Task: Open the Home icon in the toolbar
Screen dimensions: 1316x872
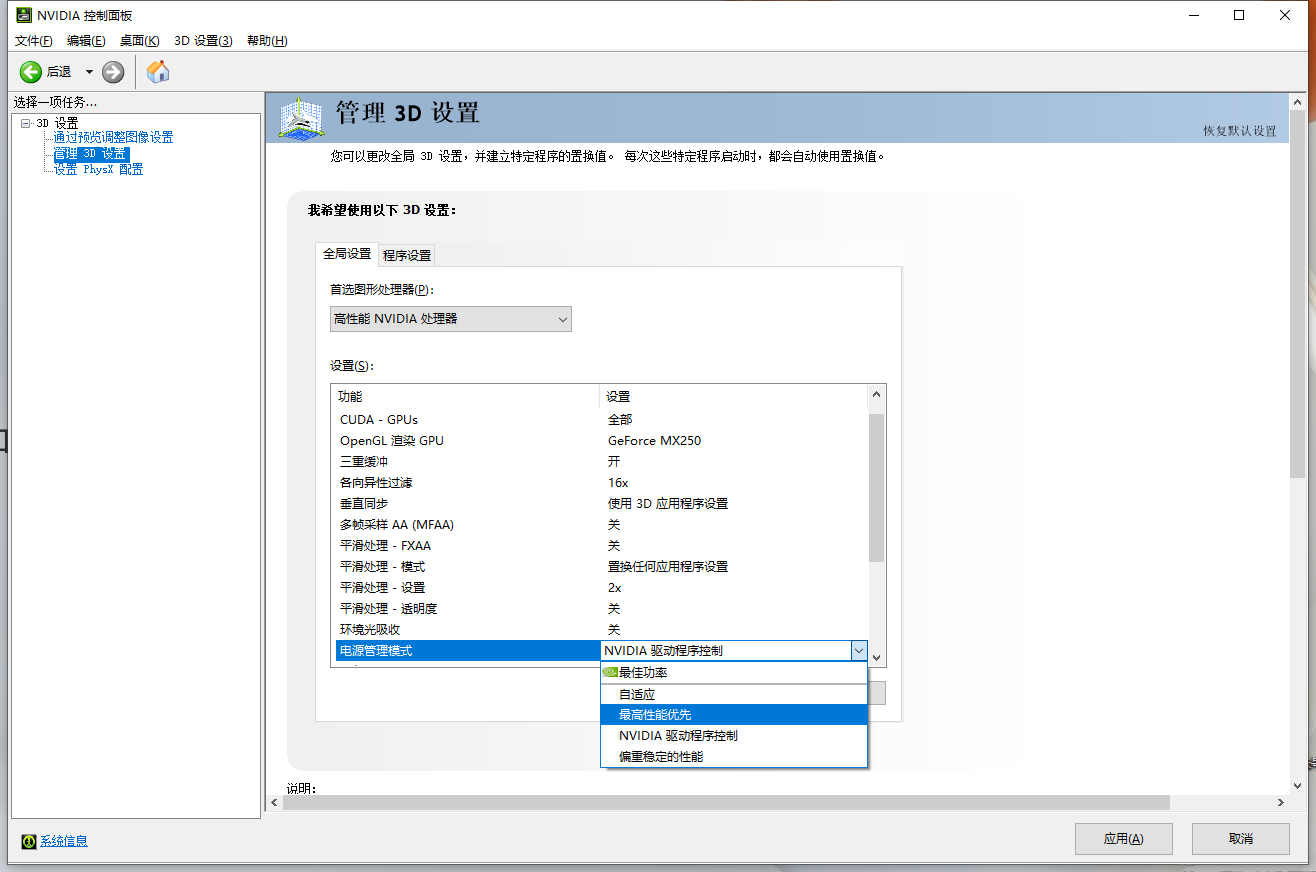Action: point(158,71)
